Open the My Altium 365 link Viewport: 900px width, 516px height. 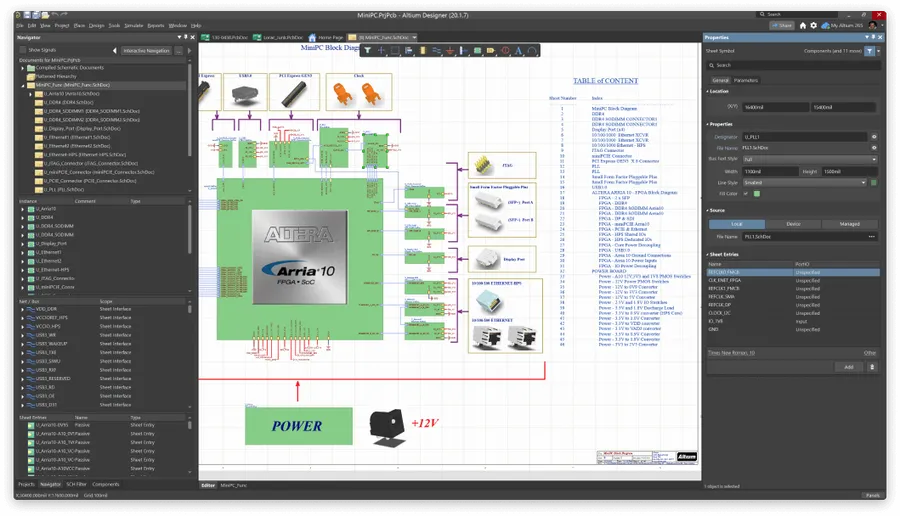(x=842, y=25)
